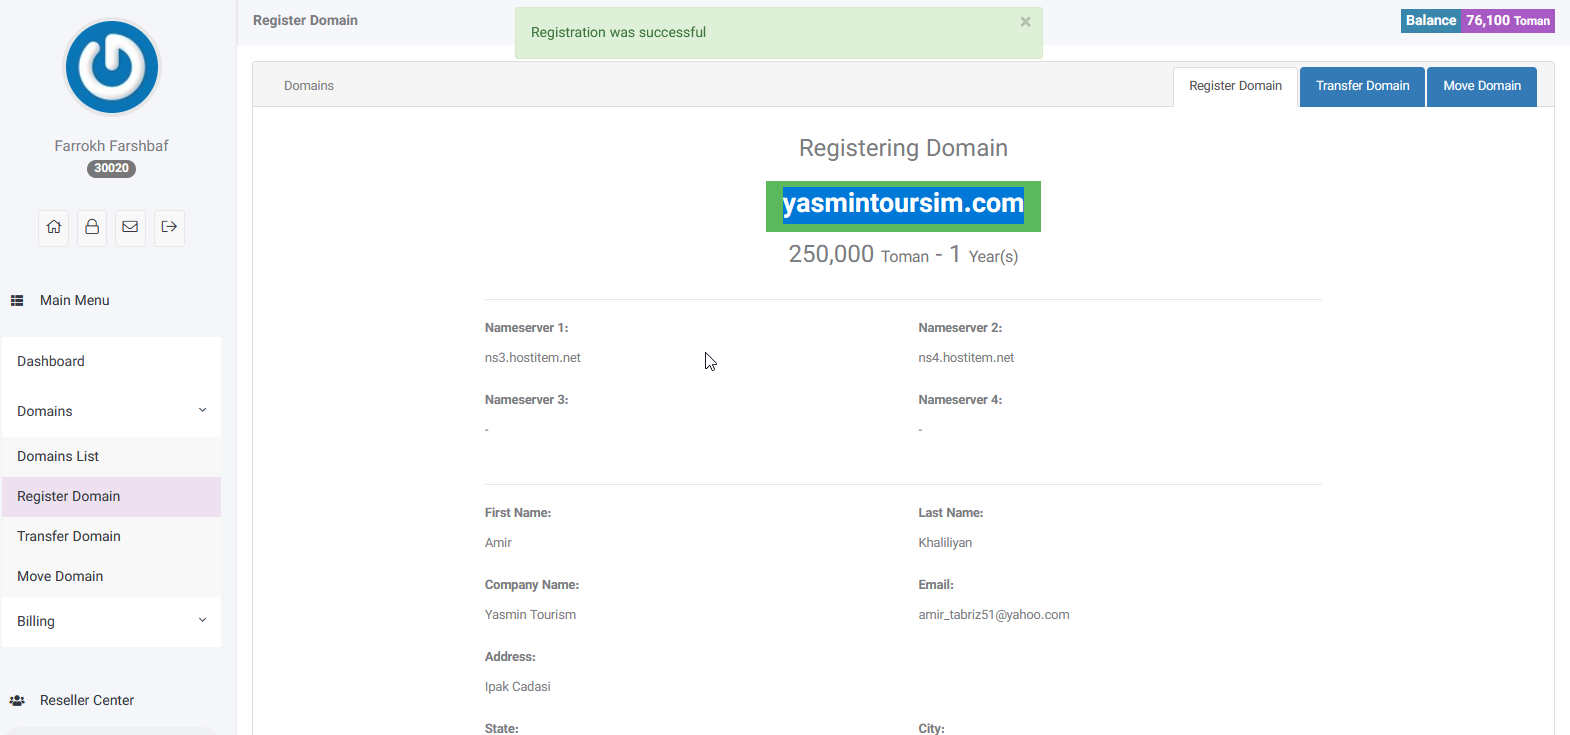The width and height of the screenshot is (1570, 735).
Task: Click the Main Menu list icon
Action: 17,300
